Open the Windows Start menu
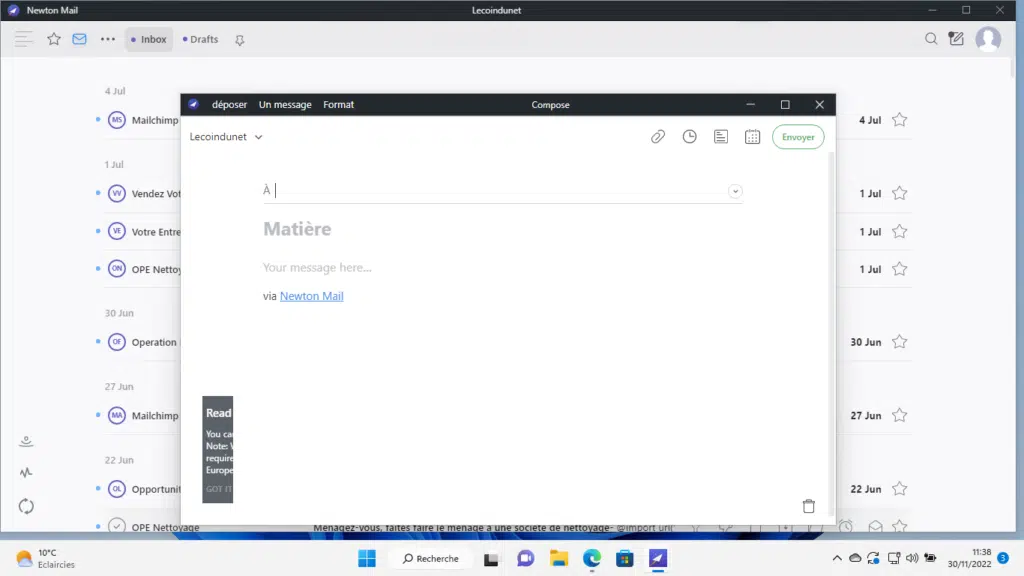This screenshot has height=576, width=1024. [367, 558]
